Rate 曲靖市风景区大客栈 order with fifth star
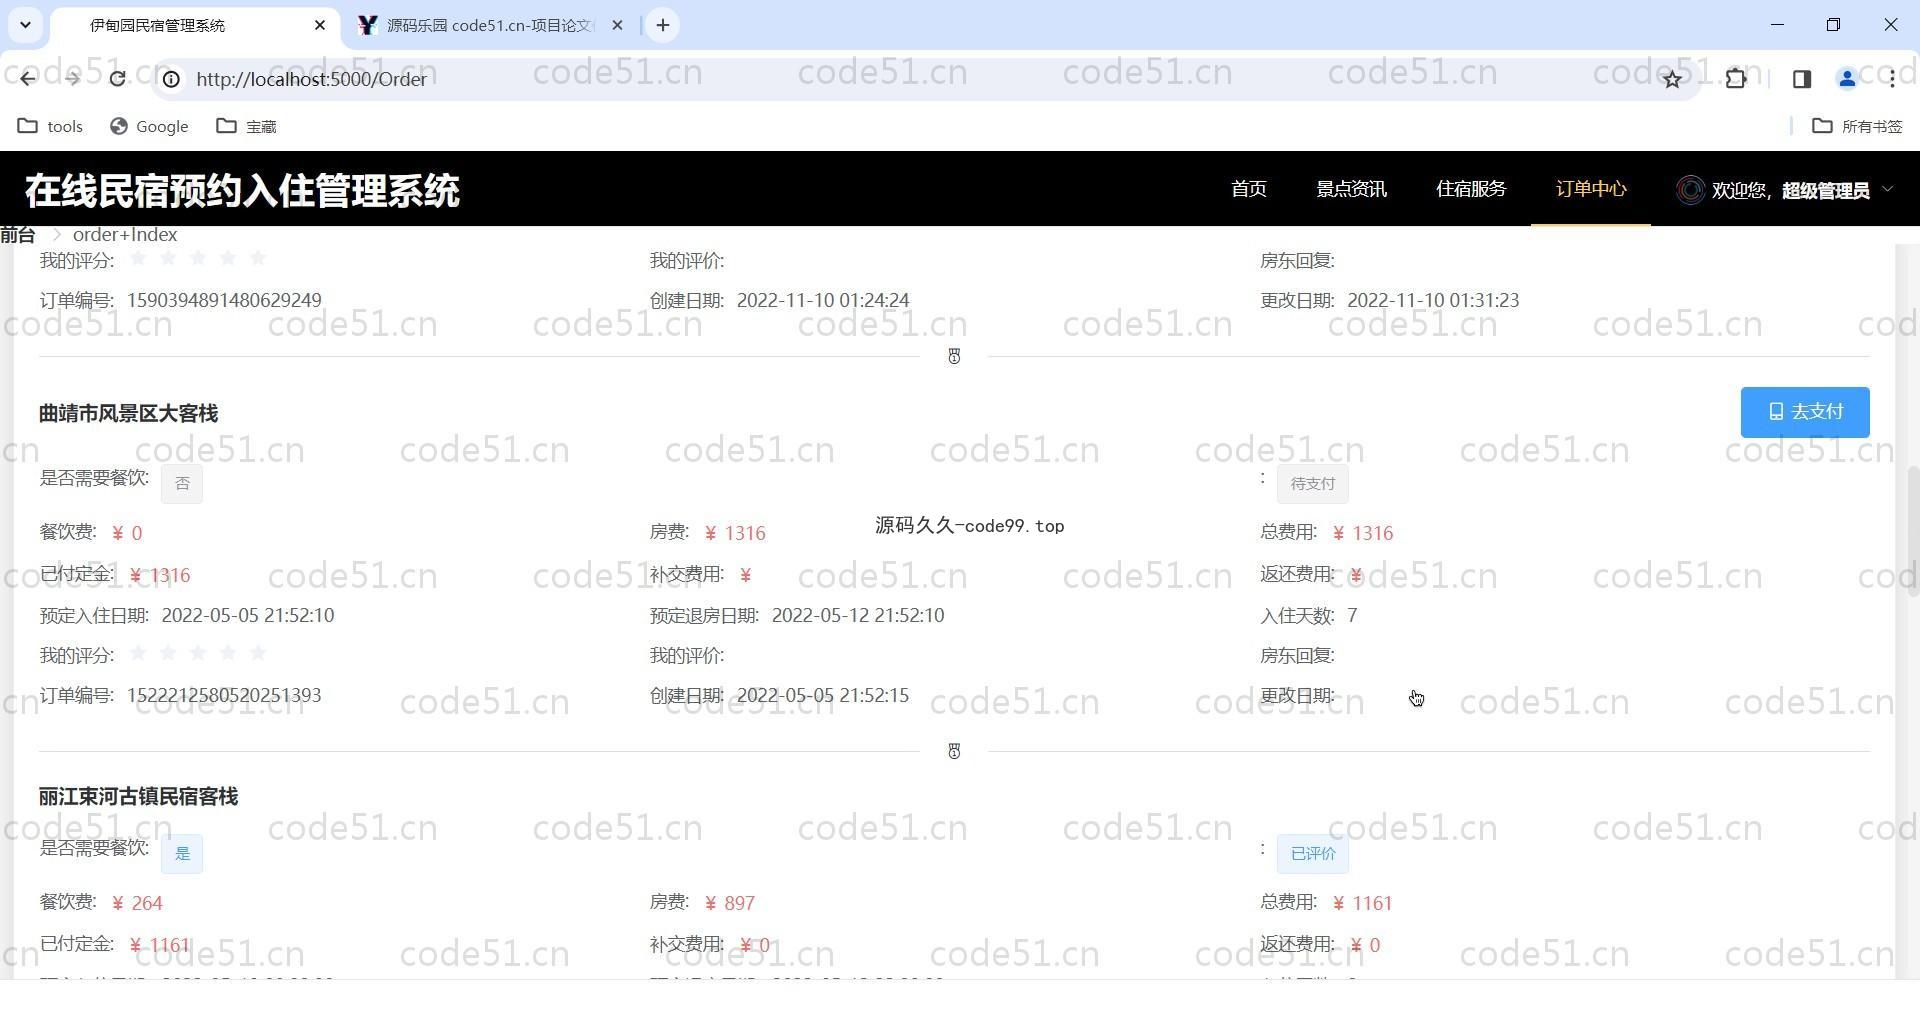This screenshot has height=1030, width=1920. coord(258,653)
